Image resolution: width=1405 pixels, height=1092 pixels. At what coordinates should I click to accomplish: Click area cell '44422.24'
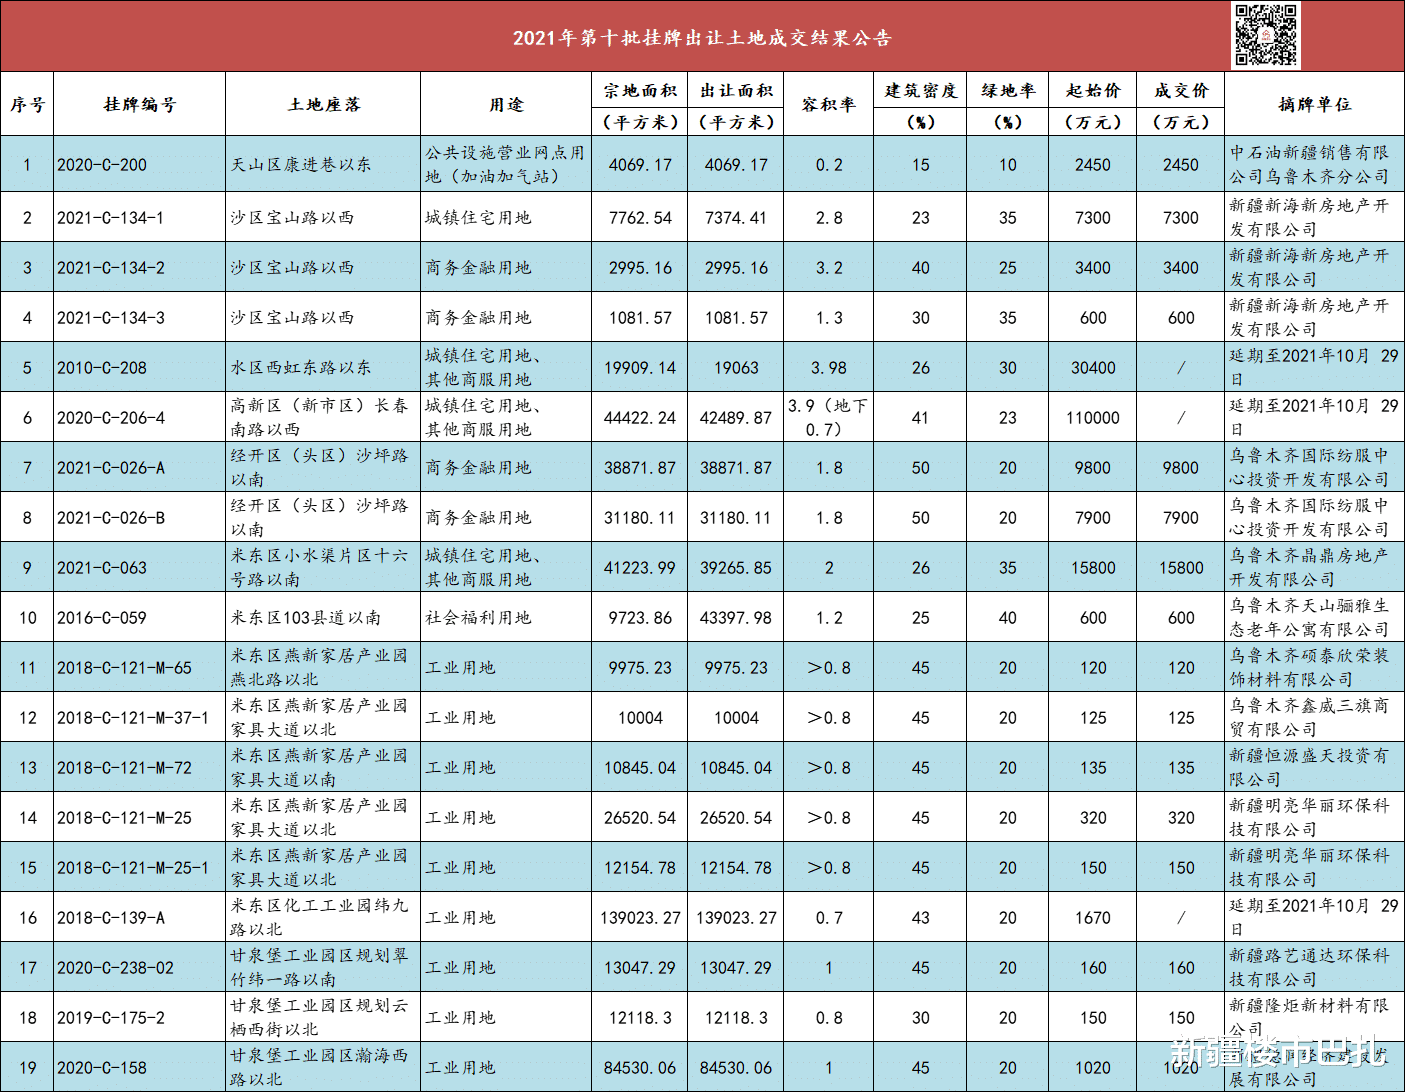(x=640, y=417)
